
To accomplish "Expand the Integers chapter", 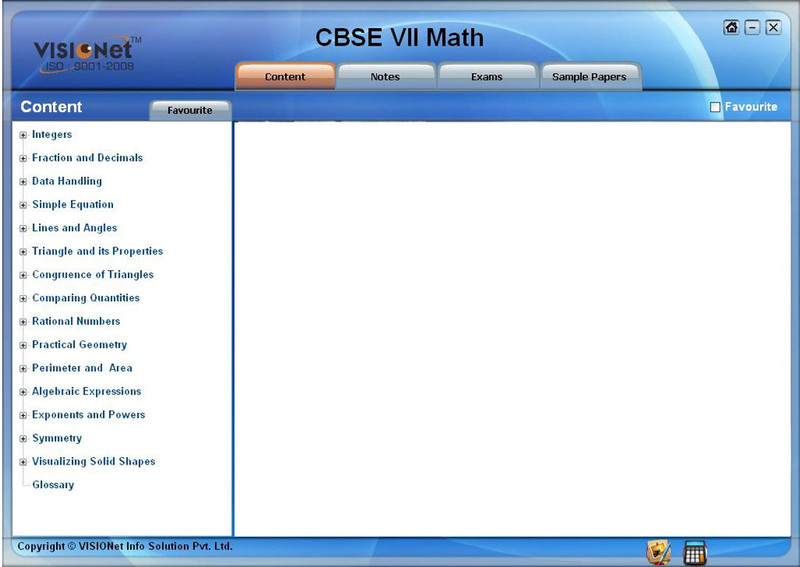I will 23,135.
